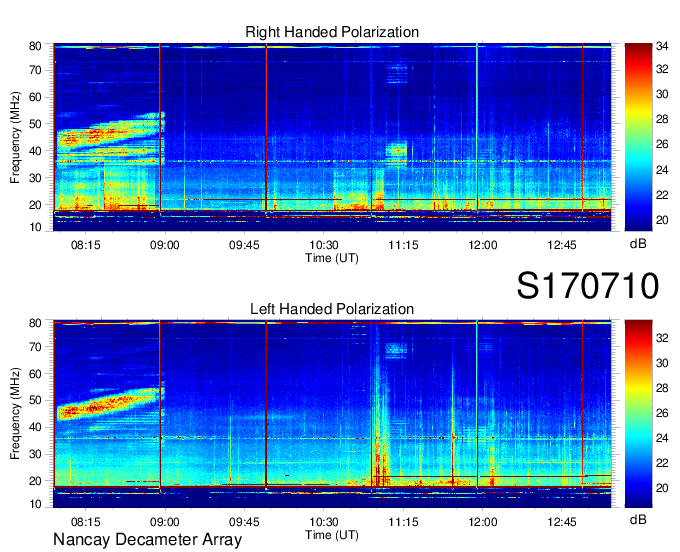Click the "22" tick on the lower colorbar
The image size is (680, 552).
click(662, 463)
